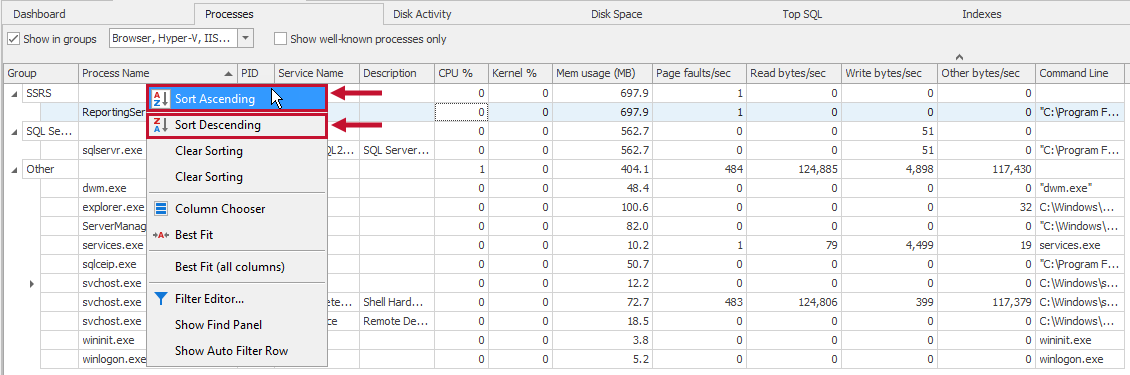The height and width of the screenshot is (375, 1130).
Task: Open Filter Editor via funnel icon
Action: 161,299
